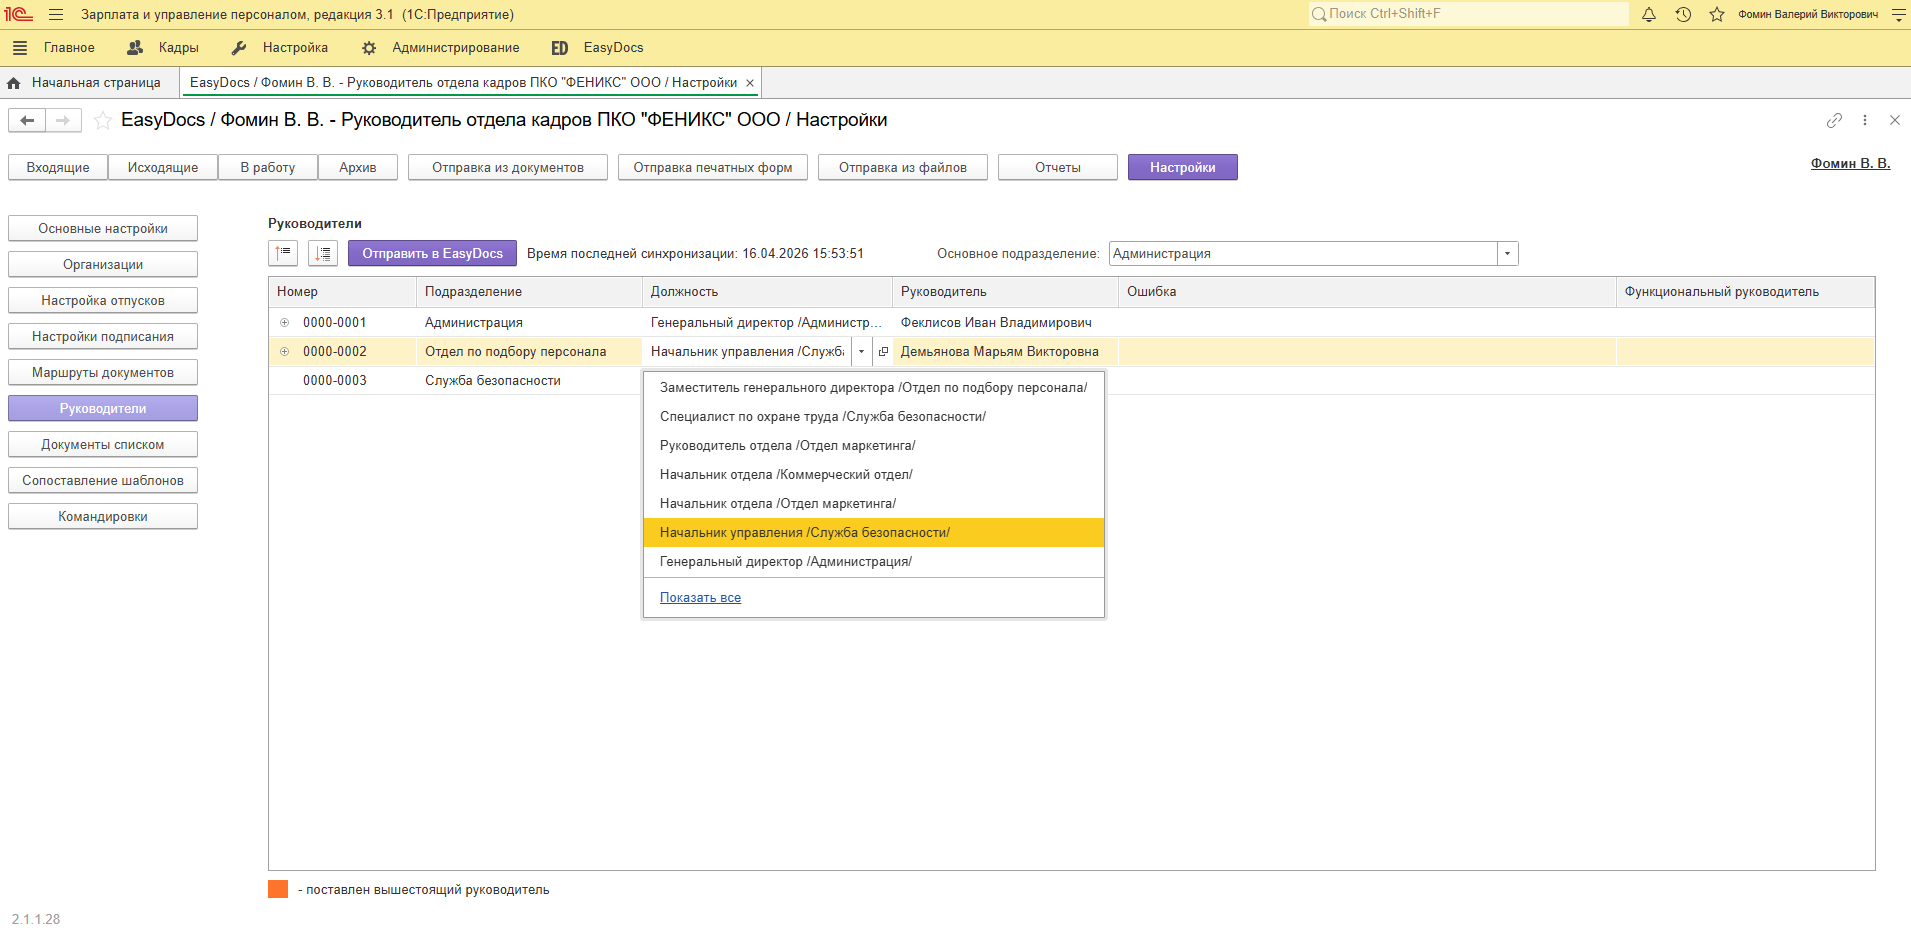Click the move-up list icon
The image size is (1911, 940).
[x=283, y=254]
